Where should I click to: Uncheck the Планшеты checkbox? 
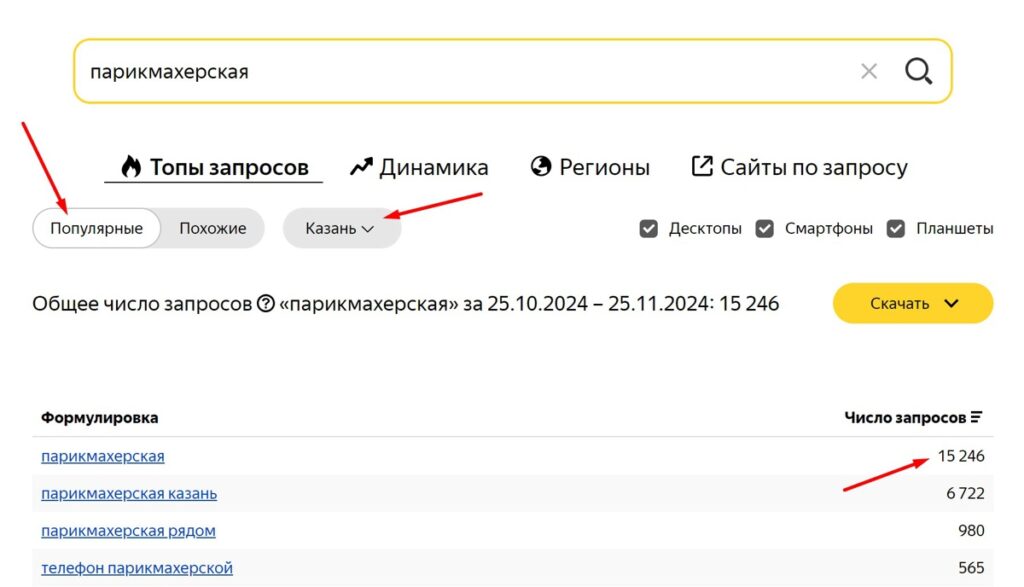click(895, 229)
